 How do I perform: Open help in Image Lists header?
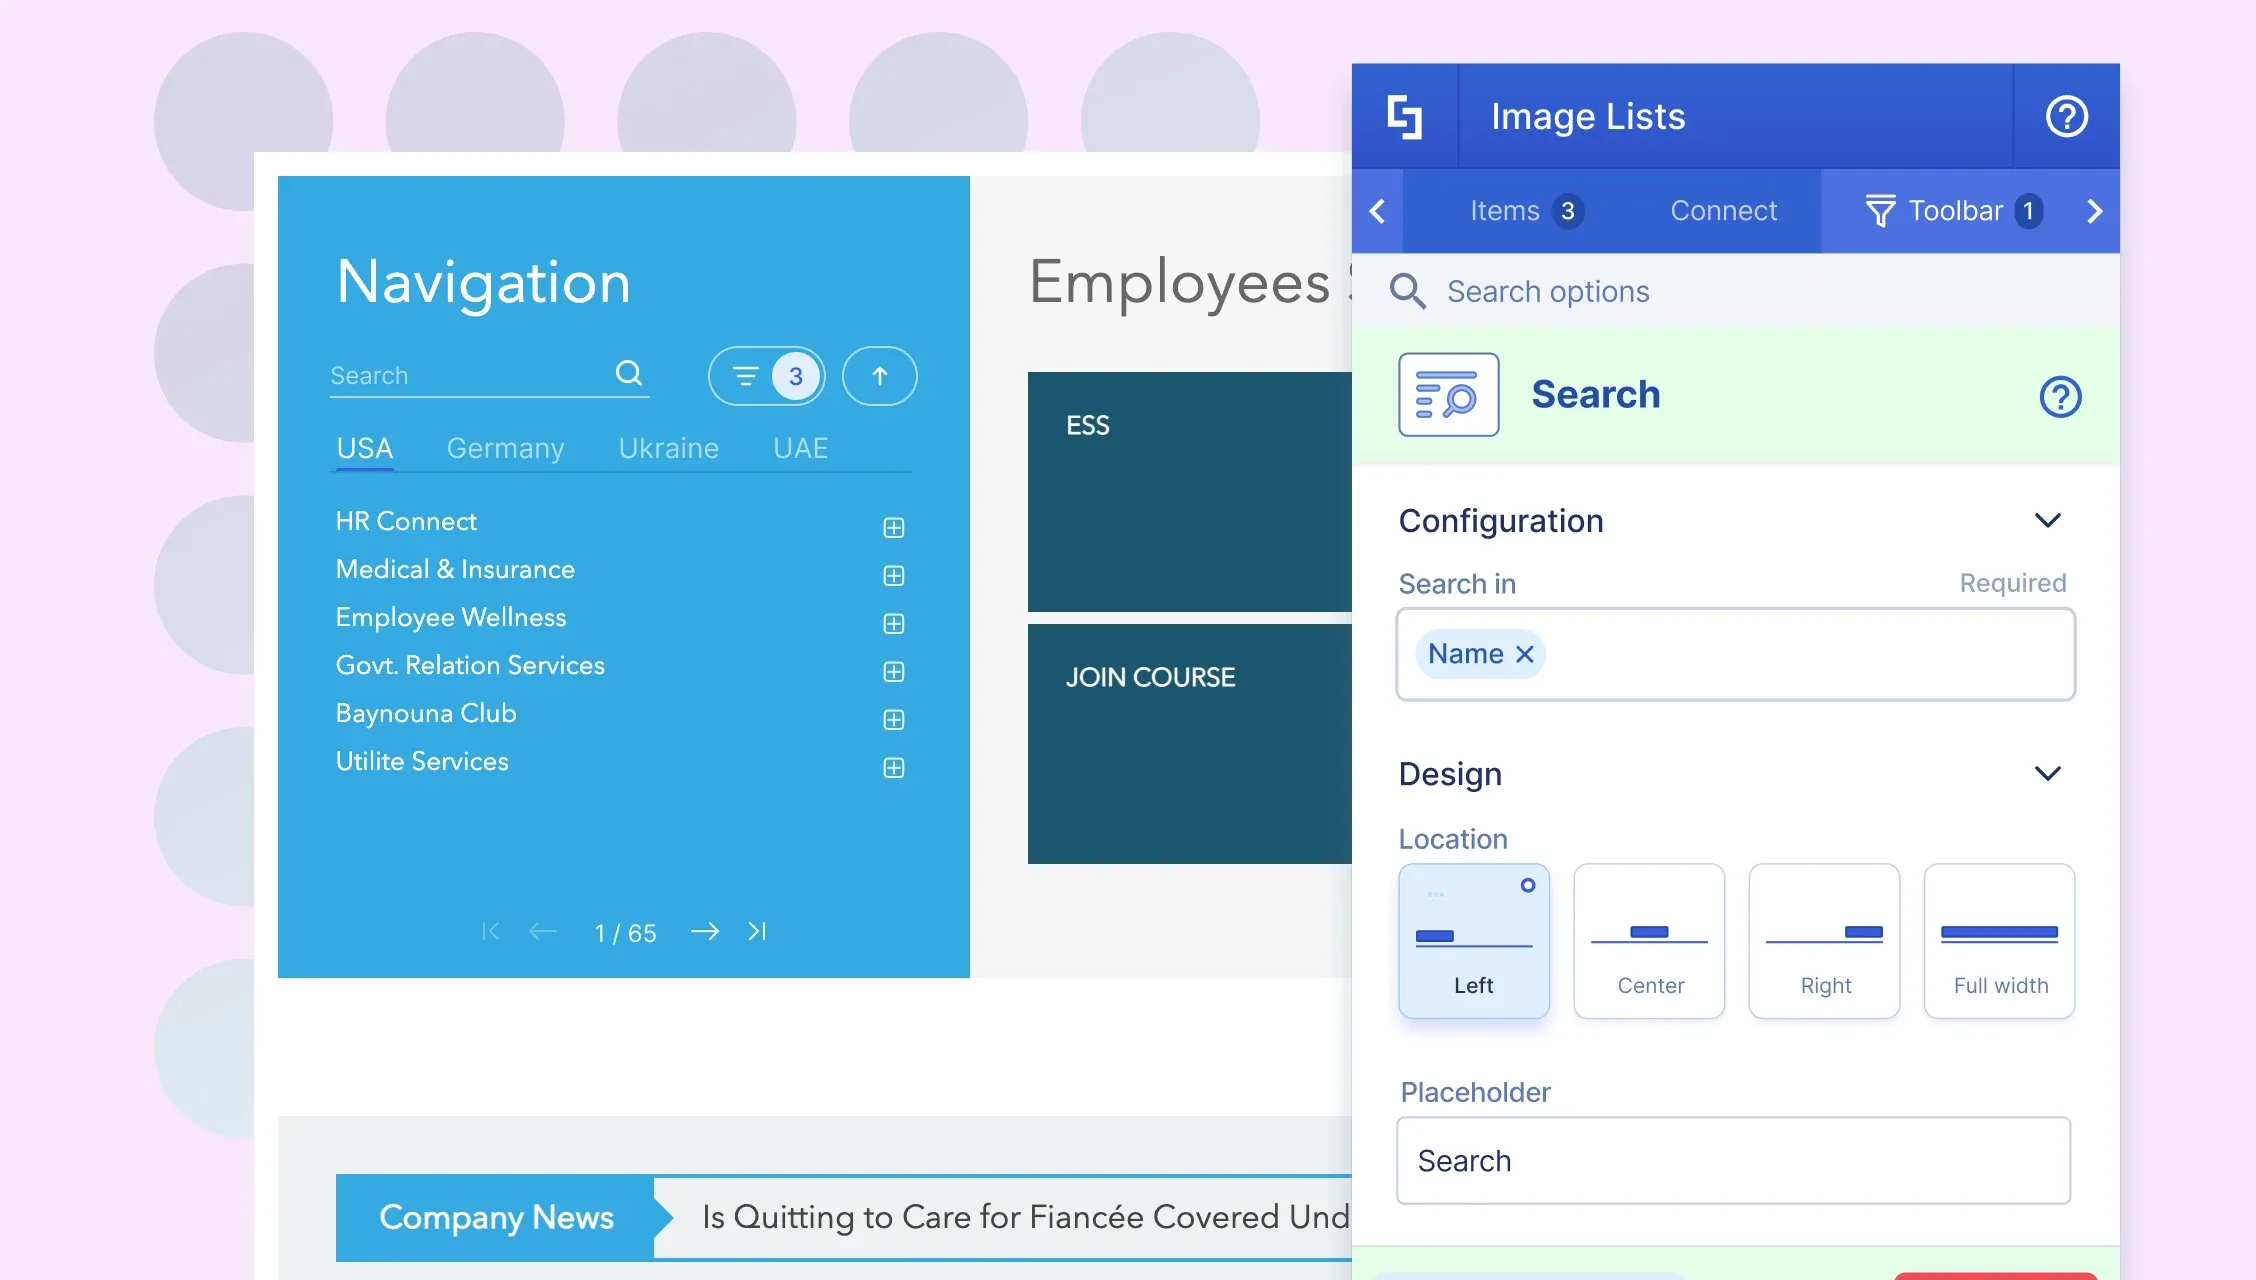(x=2066, y=116)
